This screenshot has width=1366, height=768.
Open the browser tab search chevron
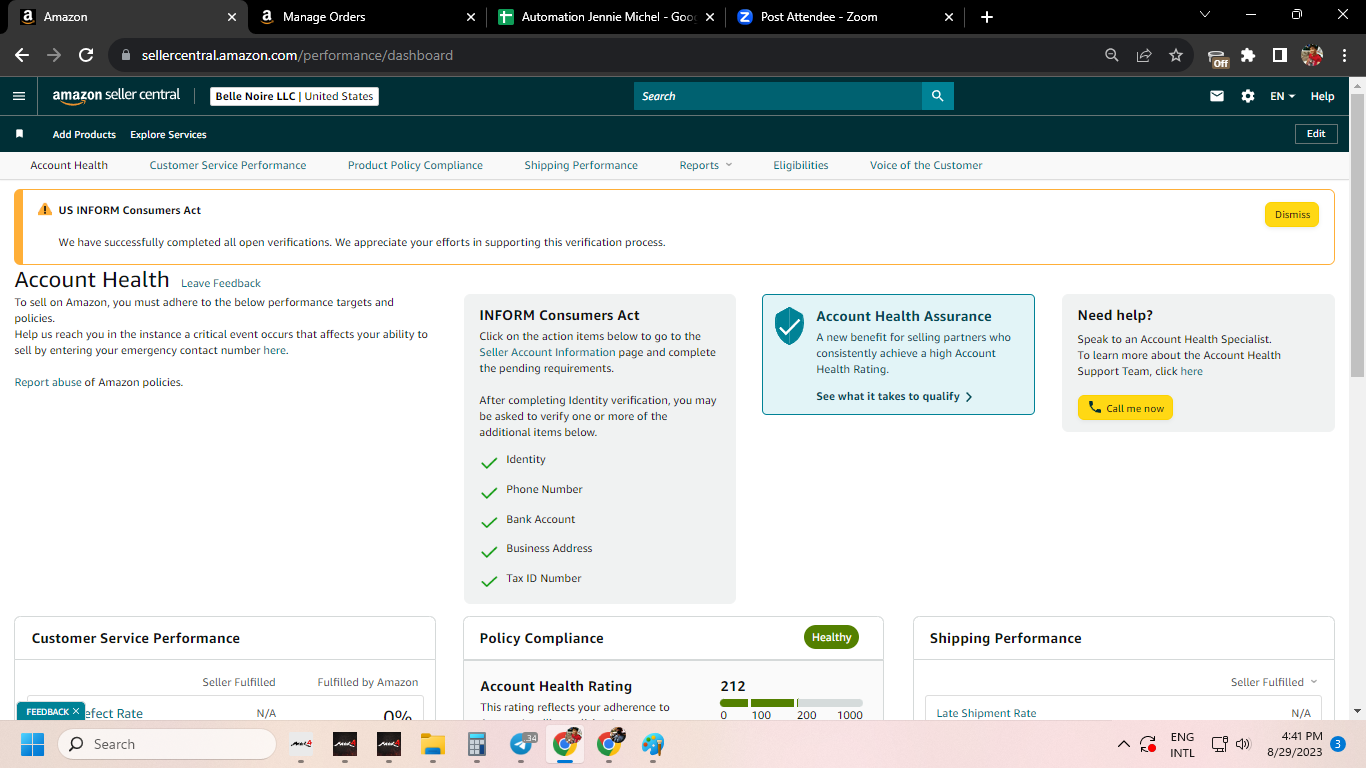click(x=1204, y=15)
